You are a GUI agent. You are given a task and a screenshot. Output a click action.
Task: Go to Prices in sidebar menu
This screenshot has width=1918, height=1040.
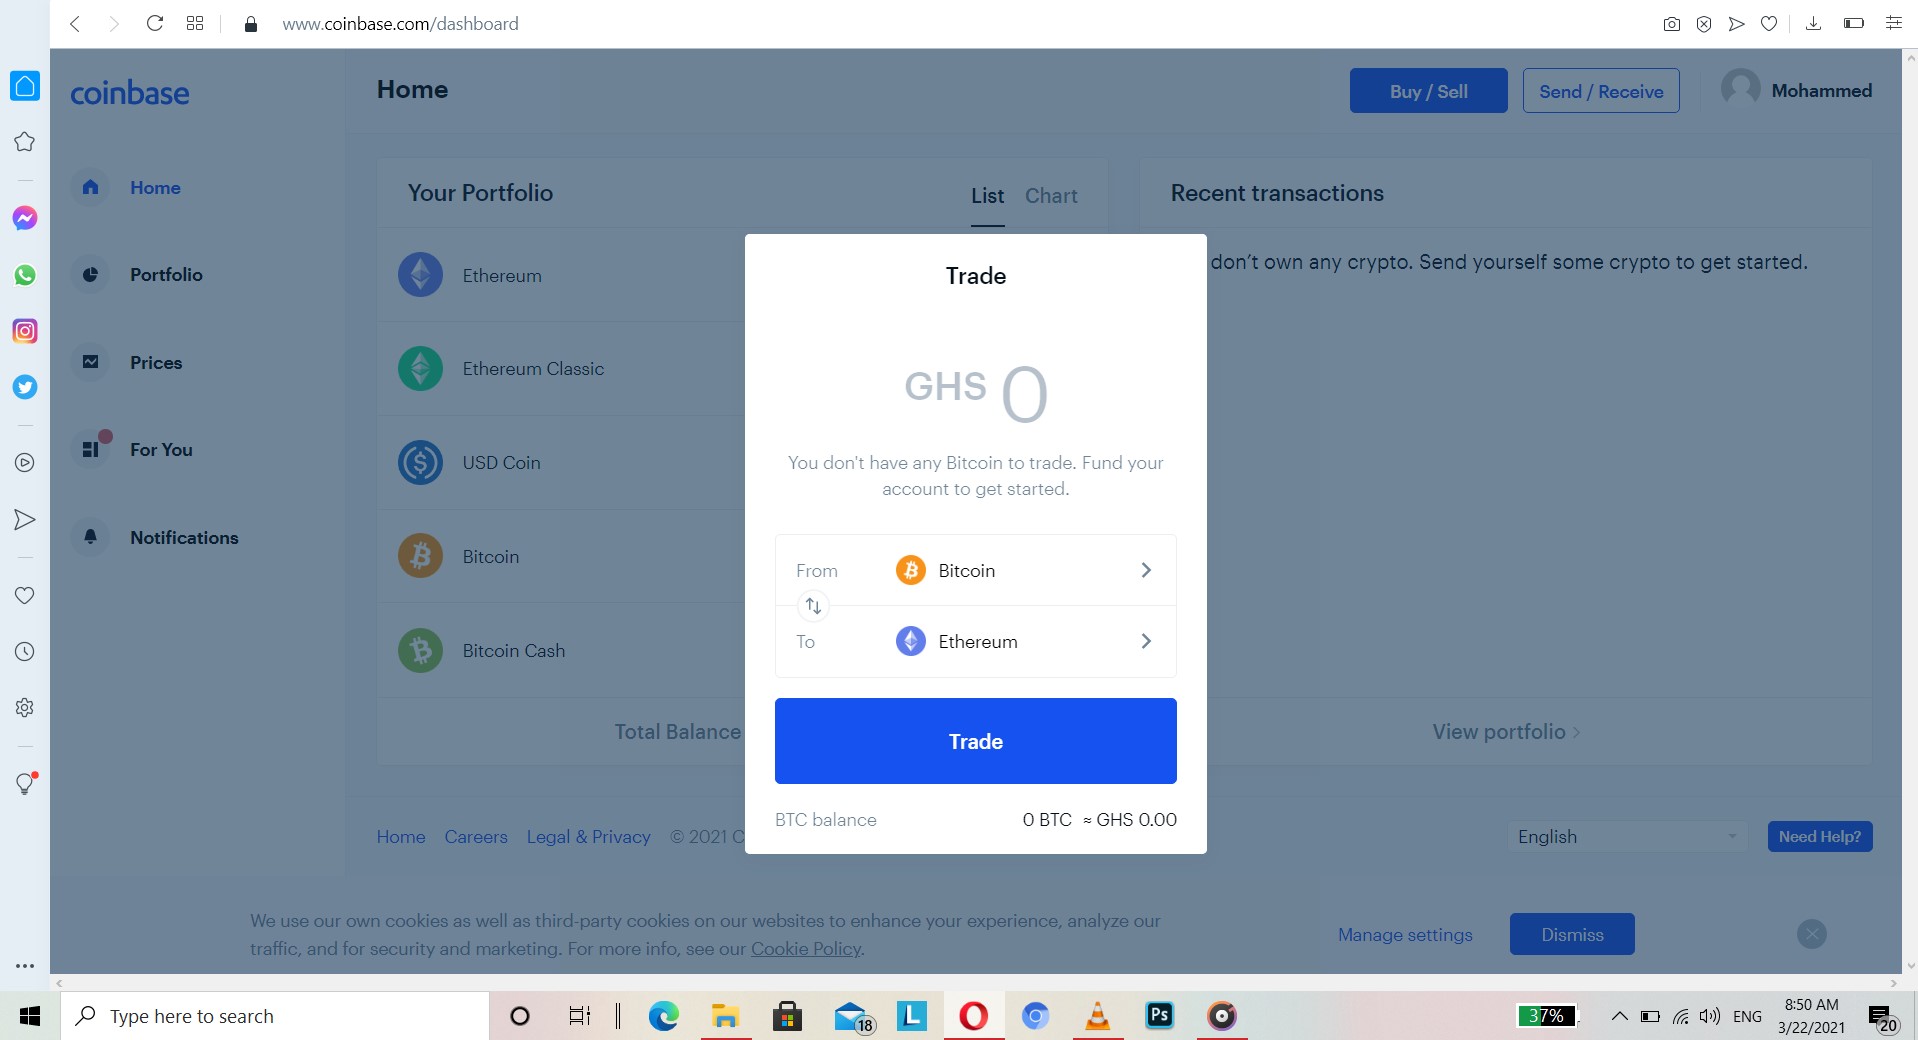point(156,363)
